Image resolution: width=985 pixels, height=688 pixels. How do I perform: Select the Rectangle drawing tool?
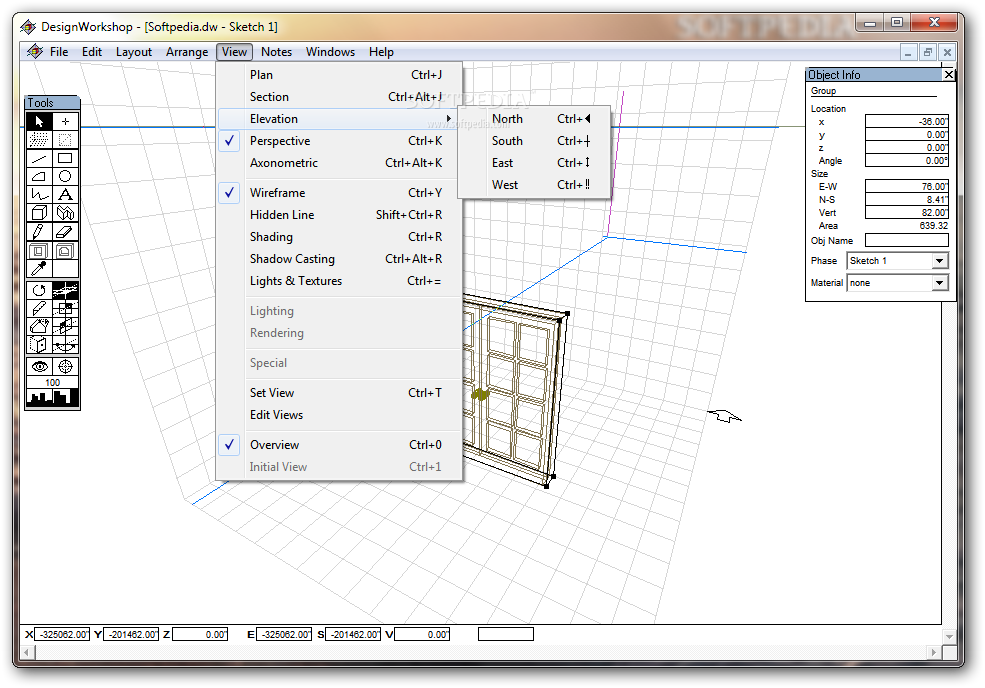click(65, 158)
